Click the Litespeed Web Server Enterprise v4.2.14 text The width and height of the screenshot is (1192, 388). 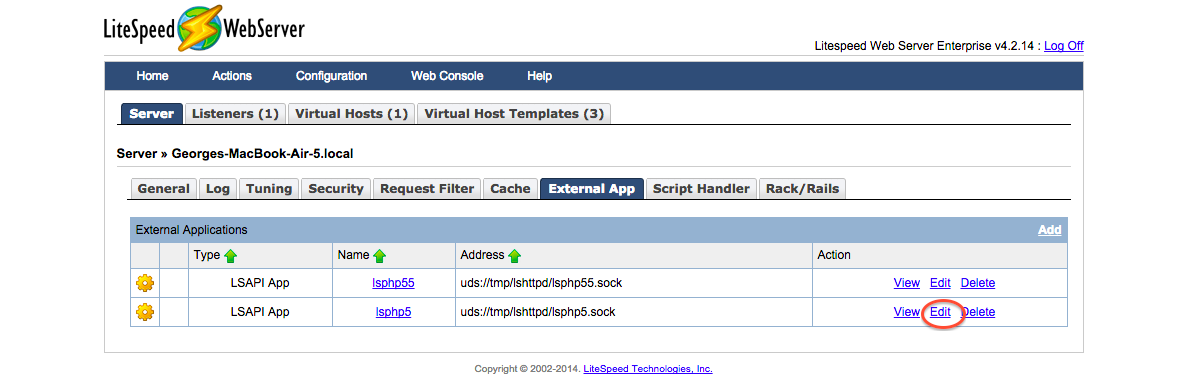tap(924, 46)
